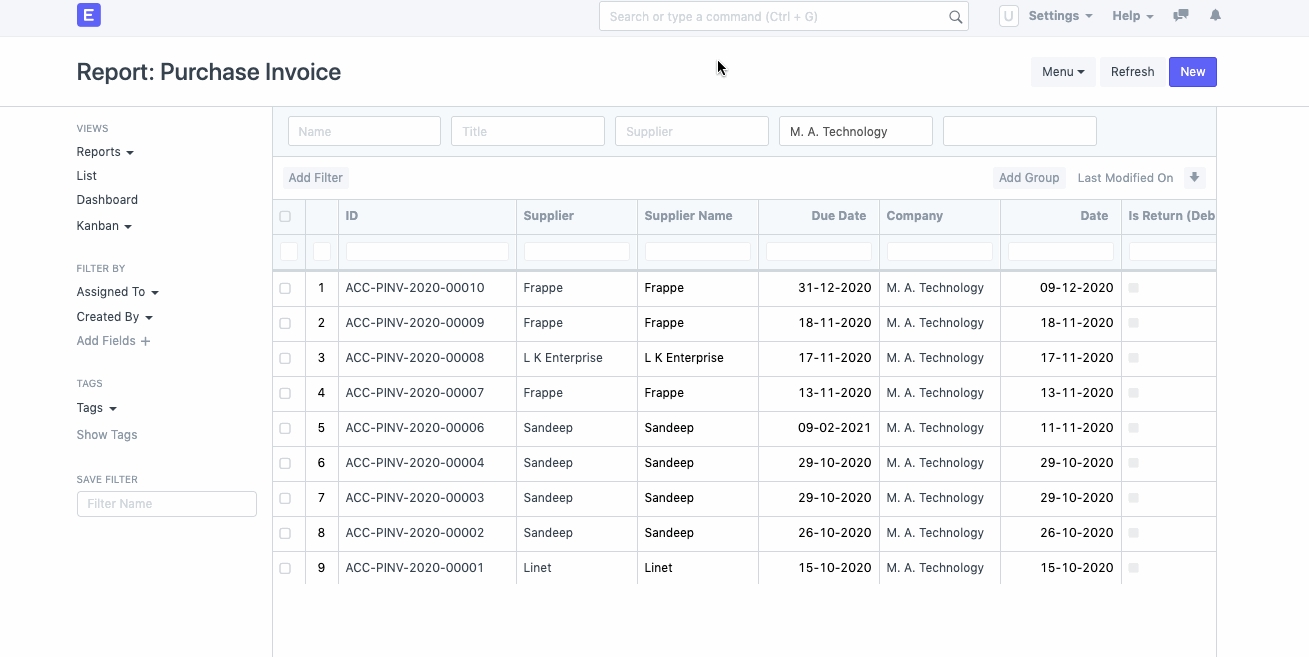Click the ERPNext home logo icon

(89, 15)
